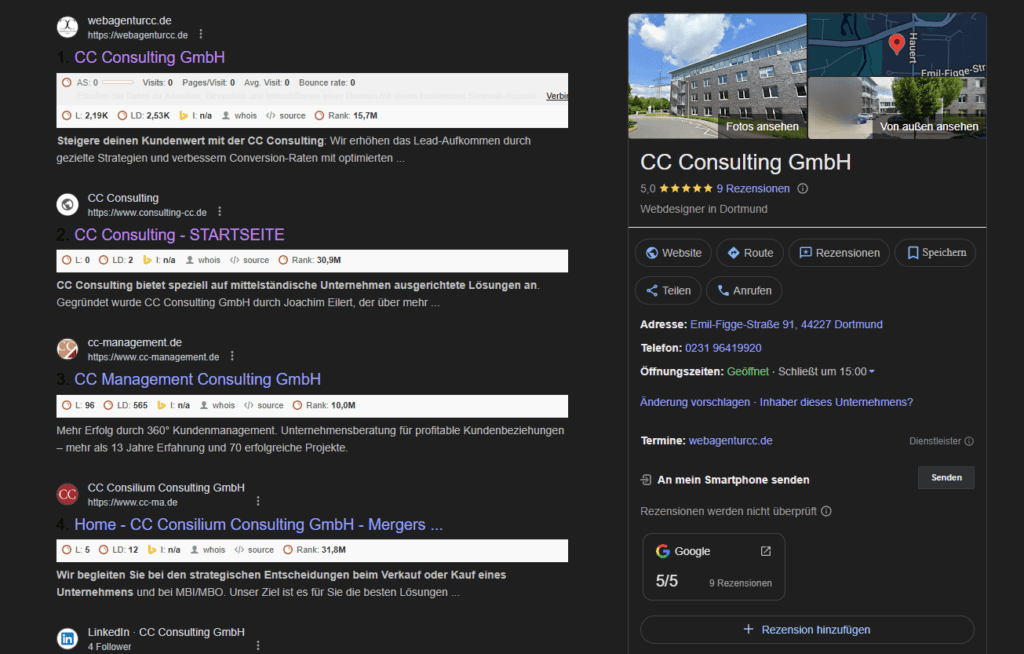Click the Verbinden link in Semrush bar
The width and height of the screenshot is (1024, 654).
tap(557, 96)
